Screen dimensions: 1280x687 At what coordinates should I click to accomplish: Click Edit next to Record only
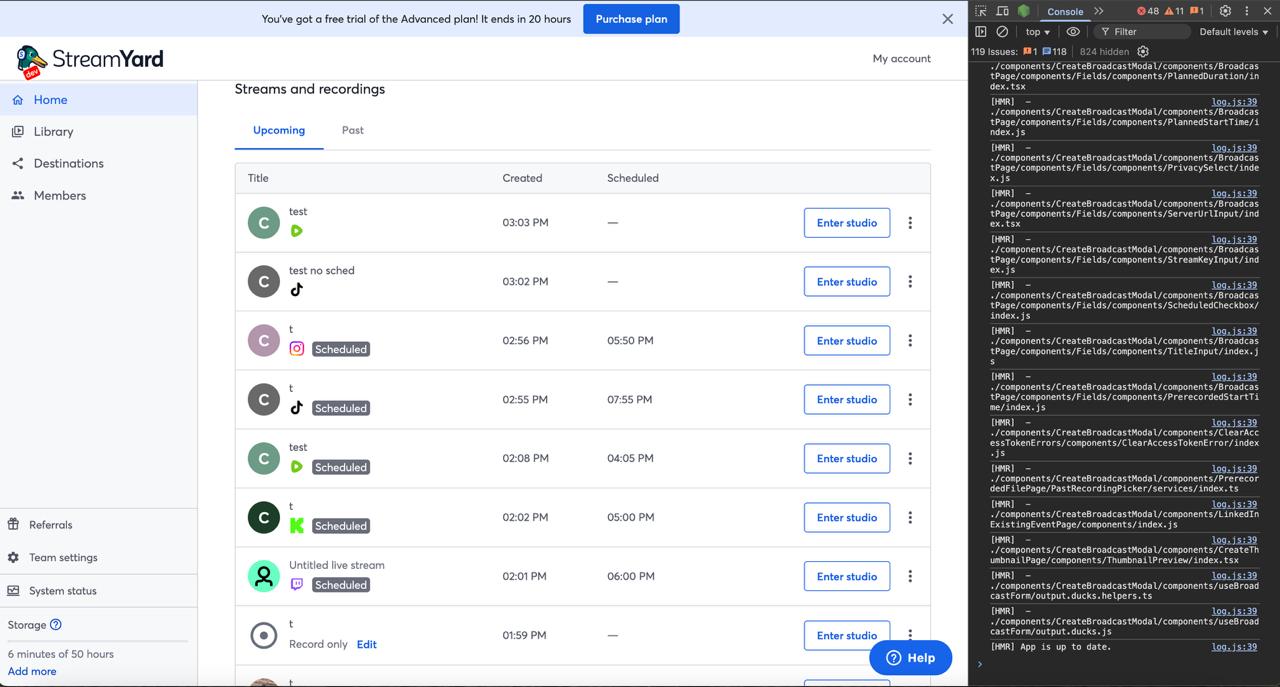[x=367, y=645]
